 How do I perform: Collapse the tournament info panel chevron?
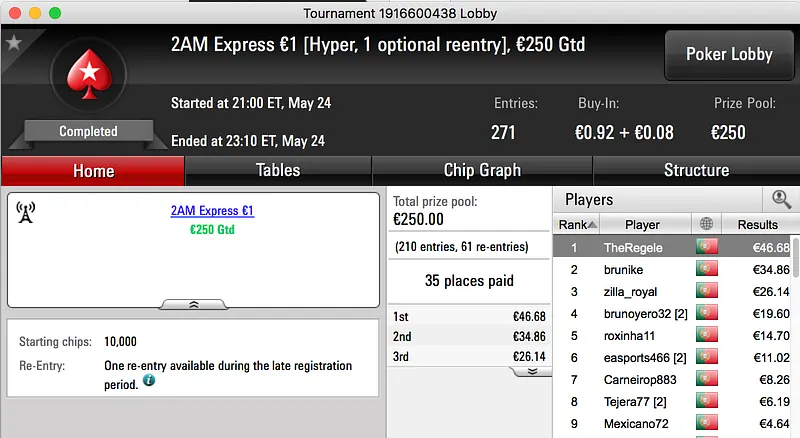tap(194, 304)
